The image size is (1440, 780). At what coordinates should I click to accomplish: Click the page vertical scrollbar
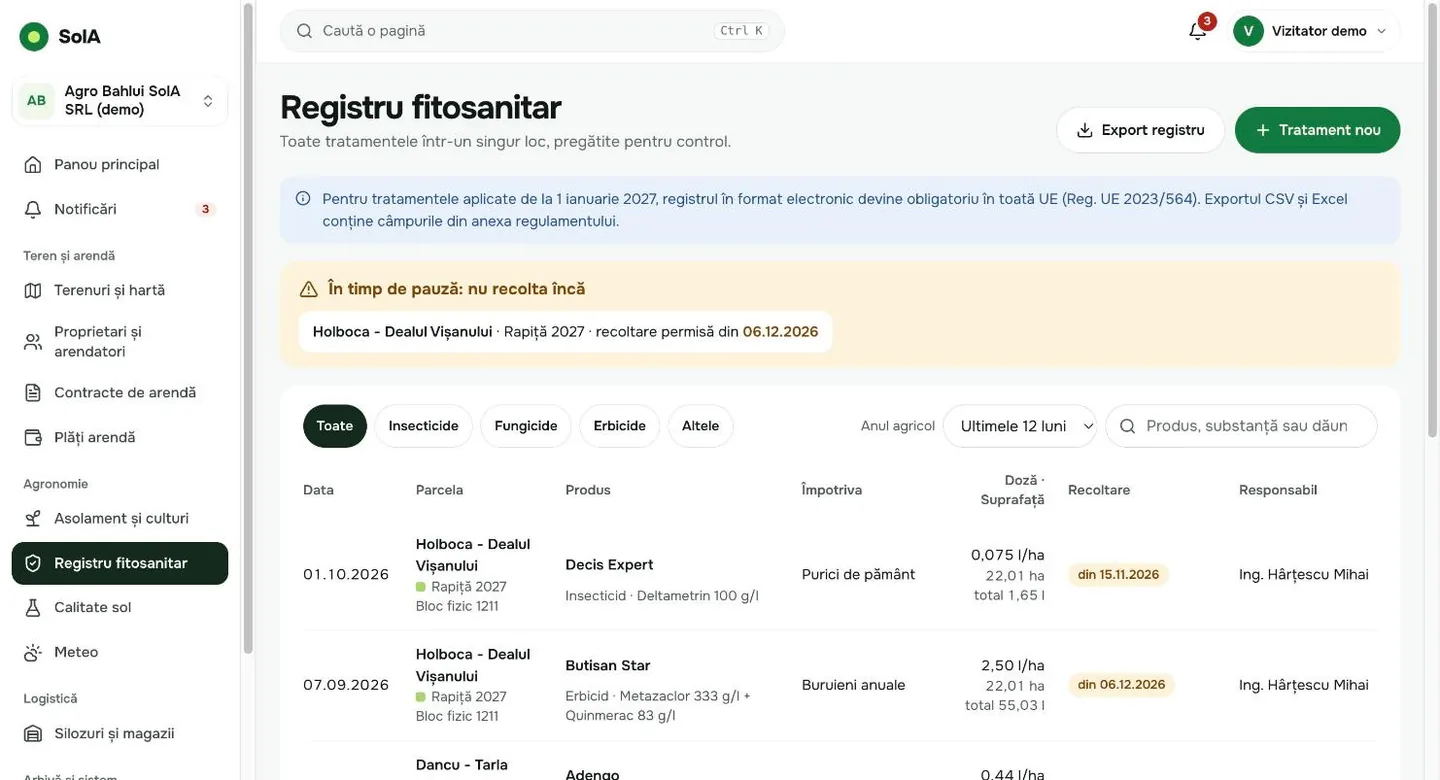coord(1432,220)
